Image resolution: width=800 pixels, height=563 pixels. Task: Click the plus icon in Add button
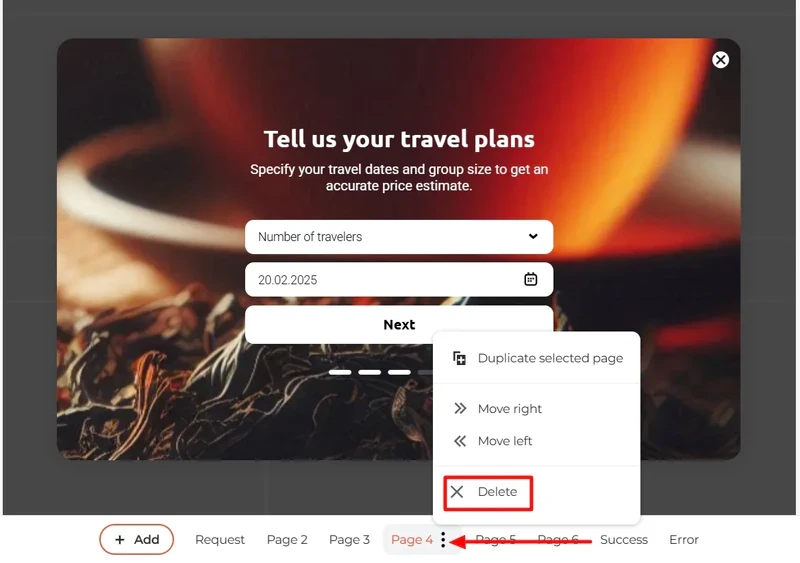(119, 540)
